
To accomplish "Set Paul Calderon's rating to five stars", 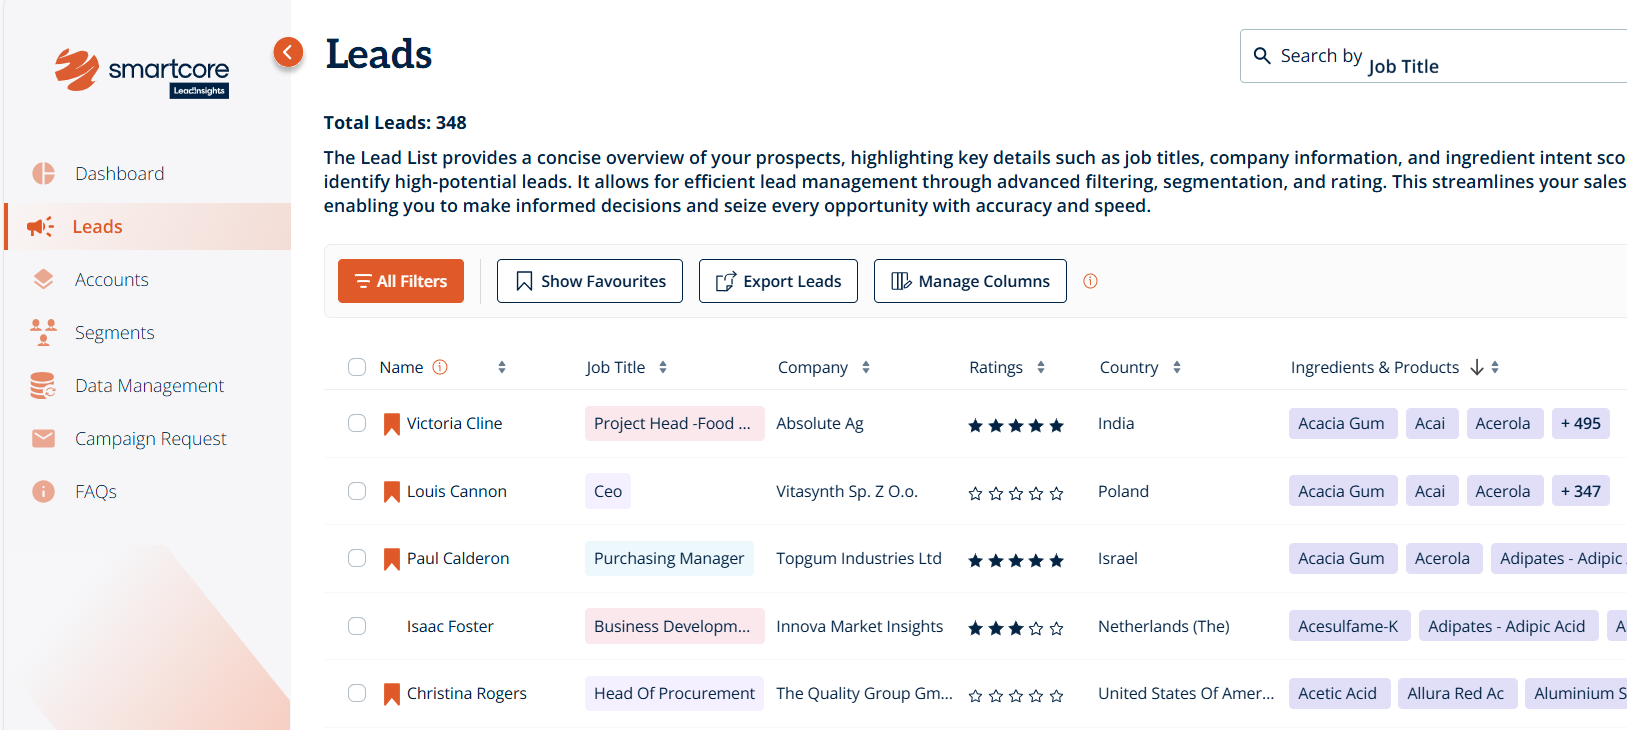I will tap(1056, 560).
